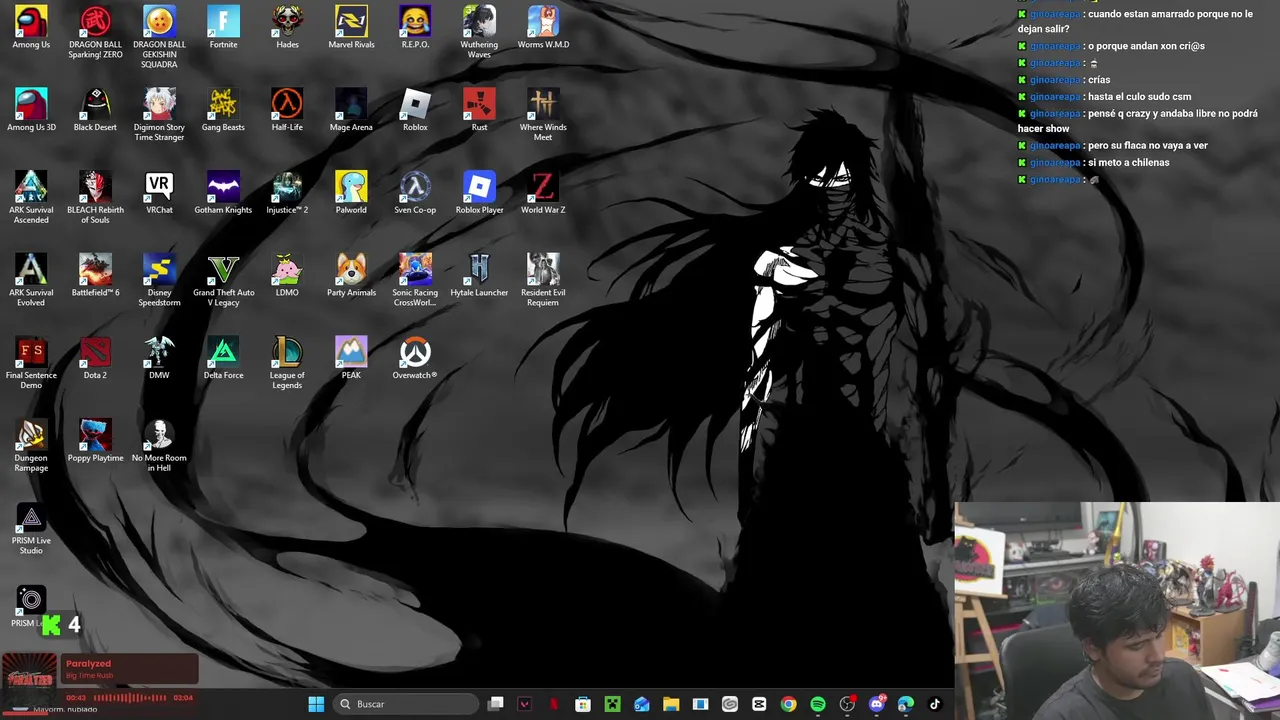Open No More Room in Hell shortcut
Viewport: 1280px width, 720px height.
(x=159, y=447)
